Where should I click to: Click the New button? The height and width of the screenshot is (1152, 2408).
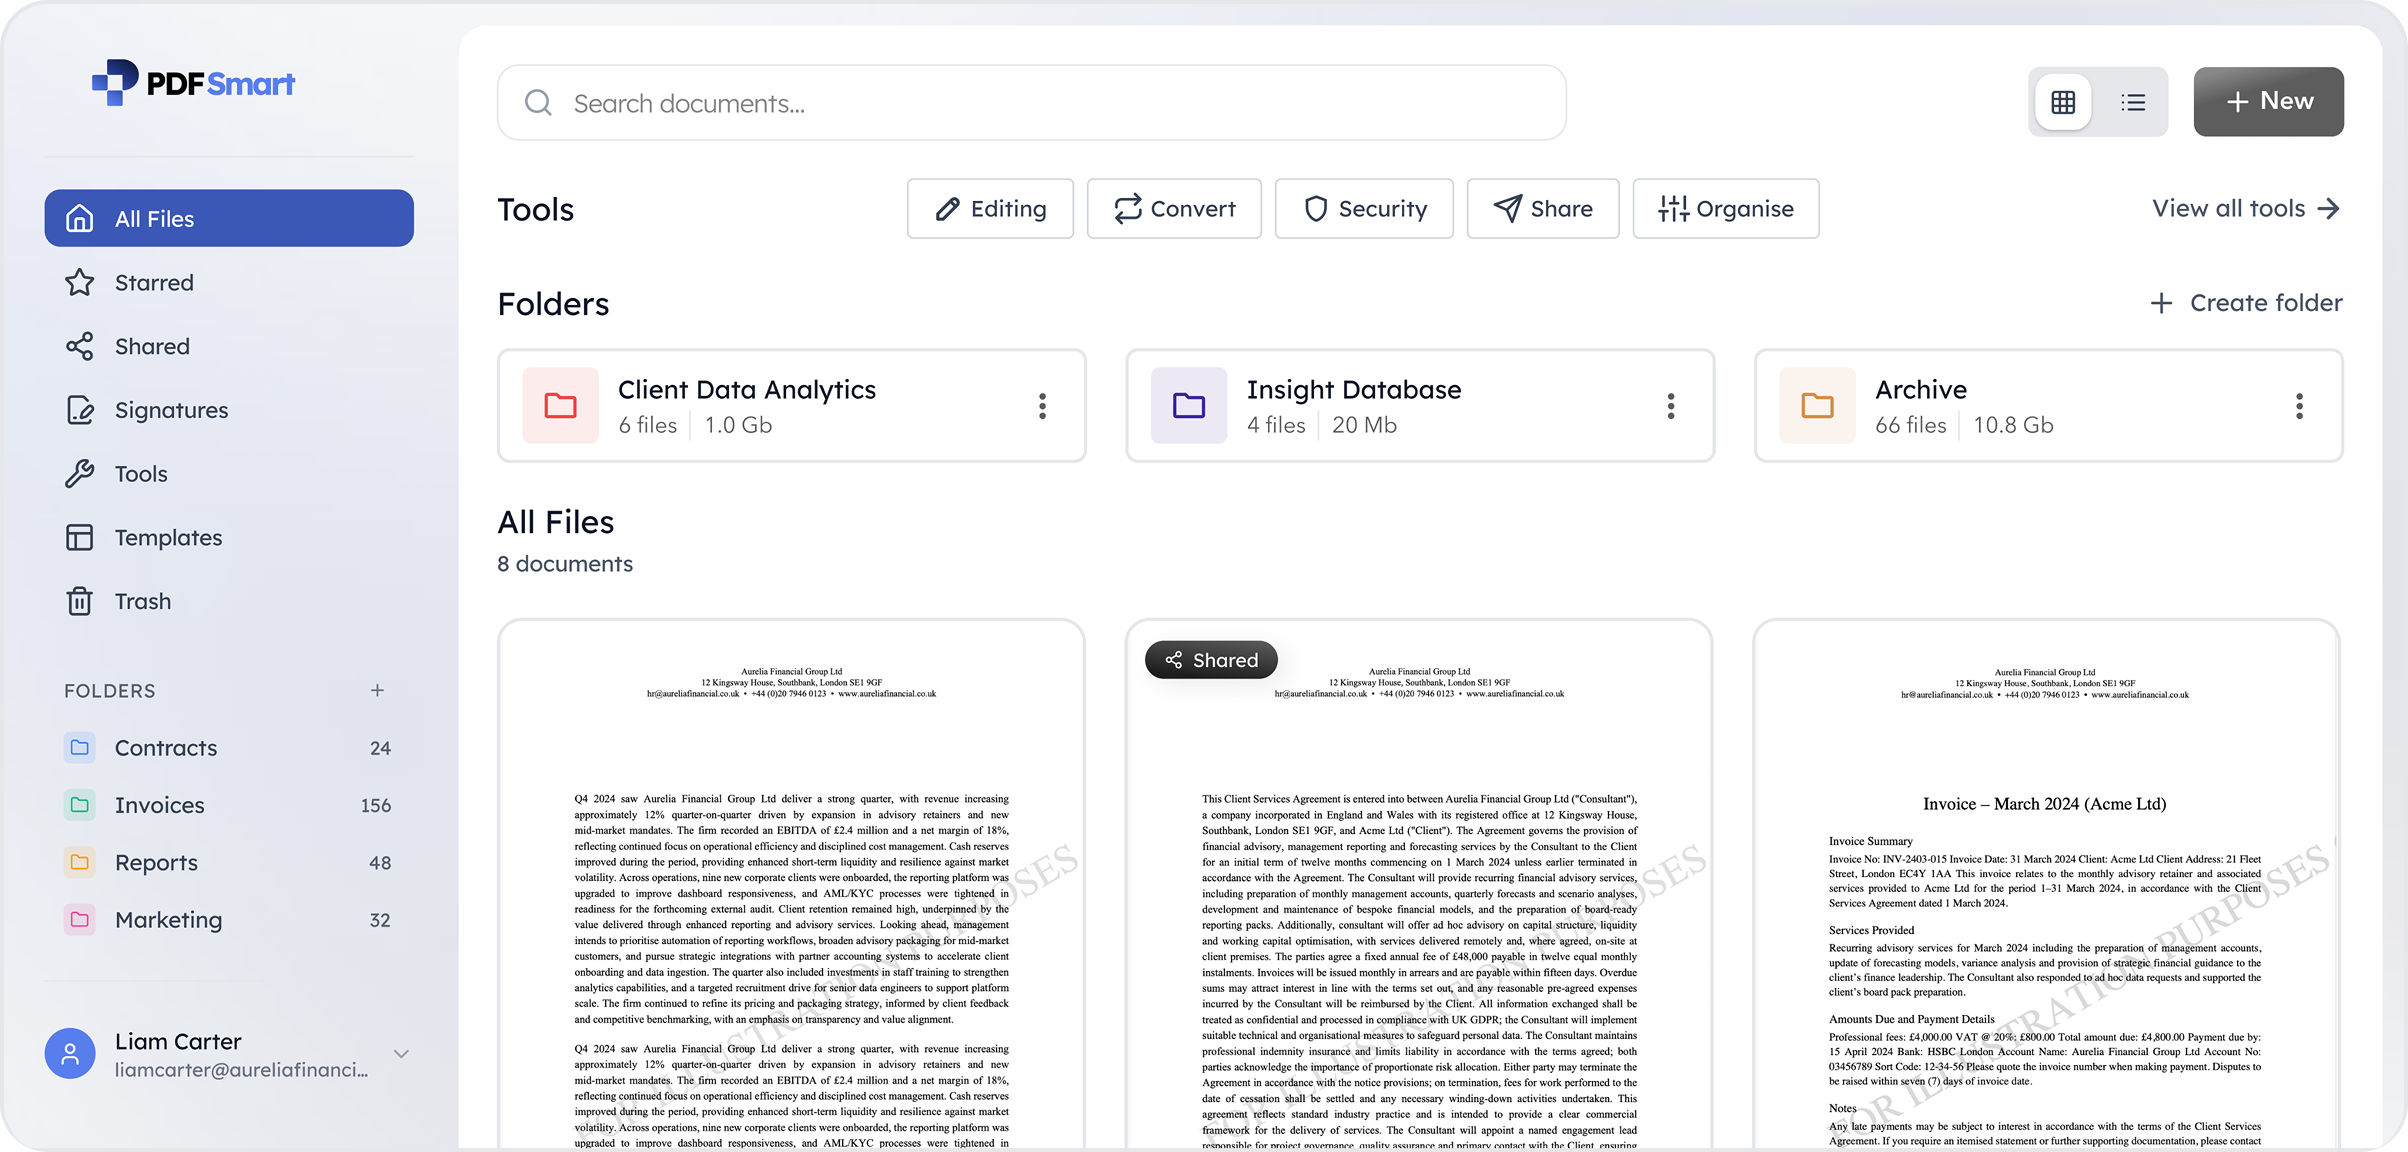click(2268, 102)
